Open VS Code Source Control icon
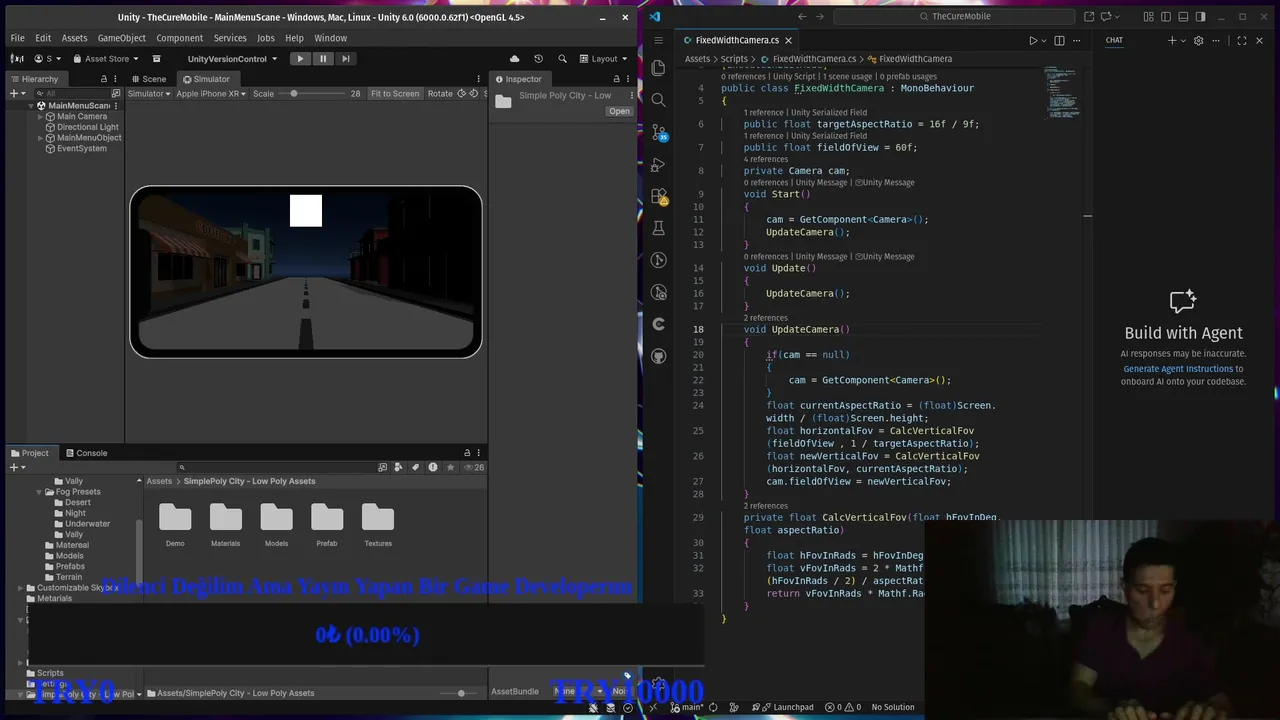Image resolution: width=1280 pixels, height=720 pixels. point(658,132)
